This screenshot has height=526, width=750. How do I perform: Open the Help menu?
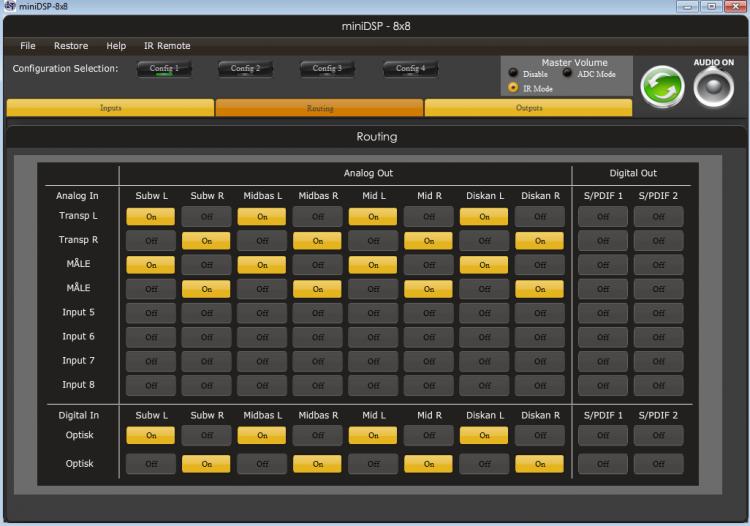tap(116, 45)
